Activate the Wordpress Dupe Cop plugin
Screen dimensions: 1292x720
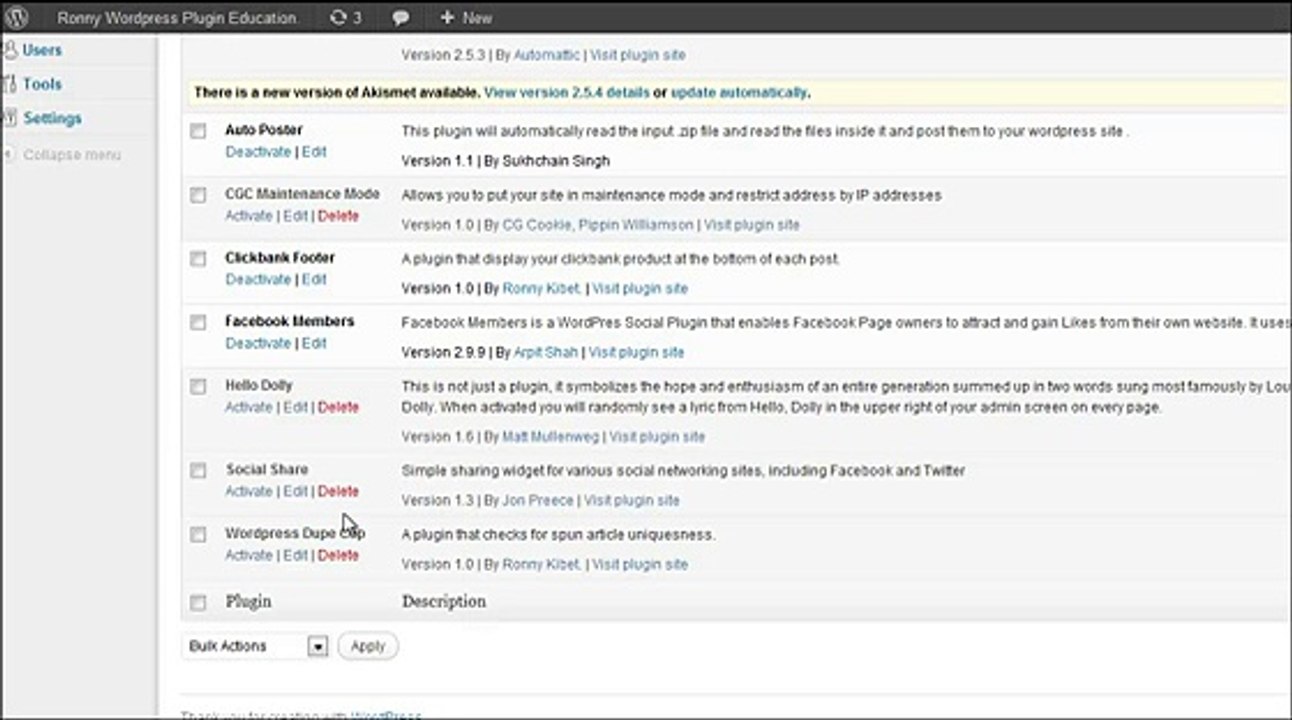(x=249, y=555)
